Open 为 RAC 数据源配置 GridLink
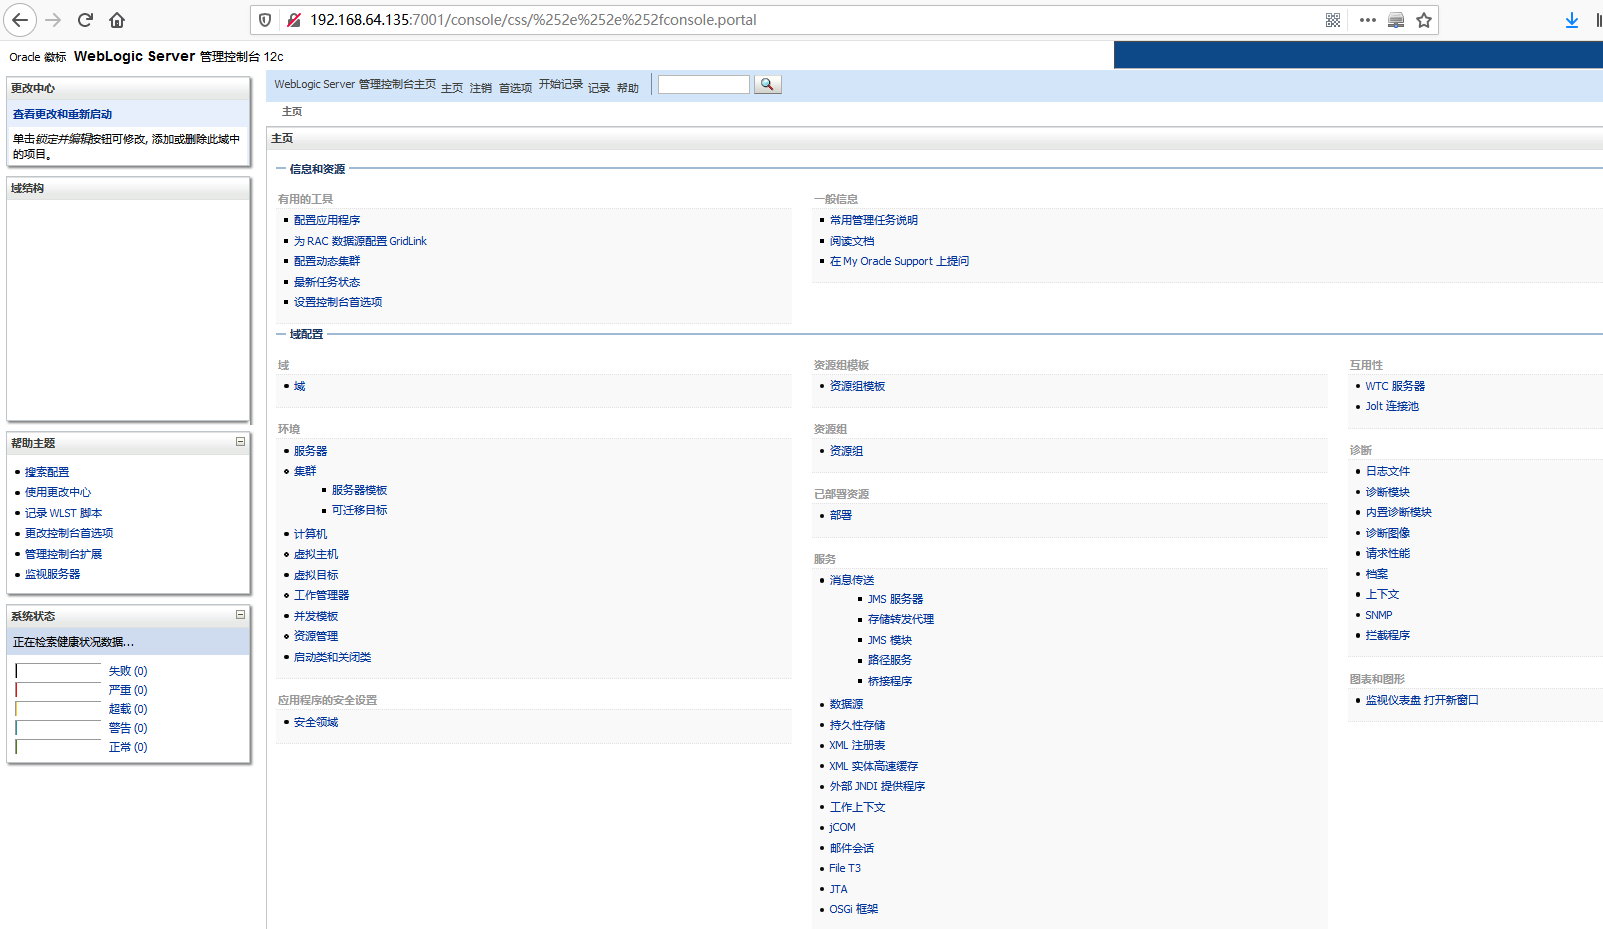1603x929 pixels. tap(360, 241)
